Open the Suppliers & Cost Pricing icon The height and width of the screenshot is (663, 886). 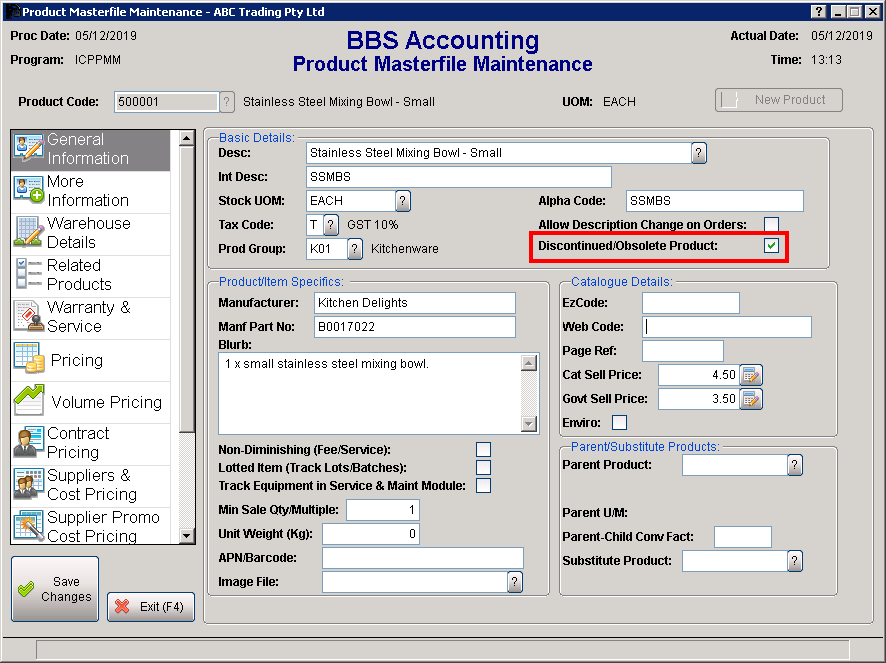[x=28, y=485]
